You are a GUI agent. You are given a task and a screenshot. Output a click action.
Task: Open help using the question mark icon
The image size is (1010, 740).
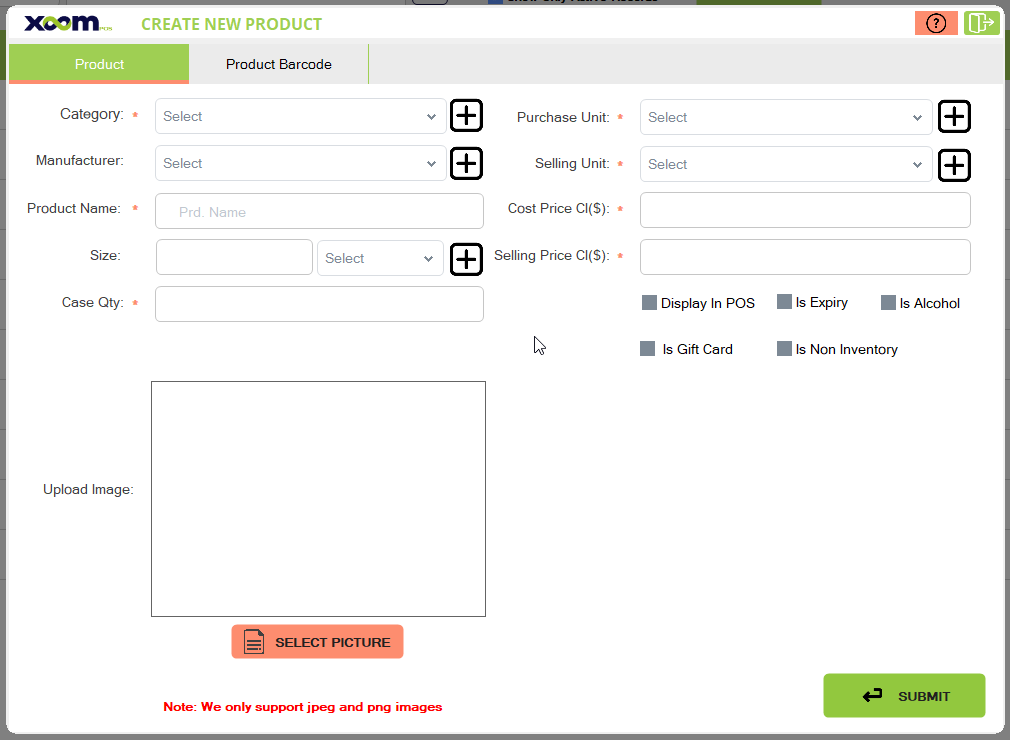[936, 24]
